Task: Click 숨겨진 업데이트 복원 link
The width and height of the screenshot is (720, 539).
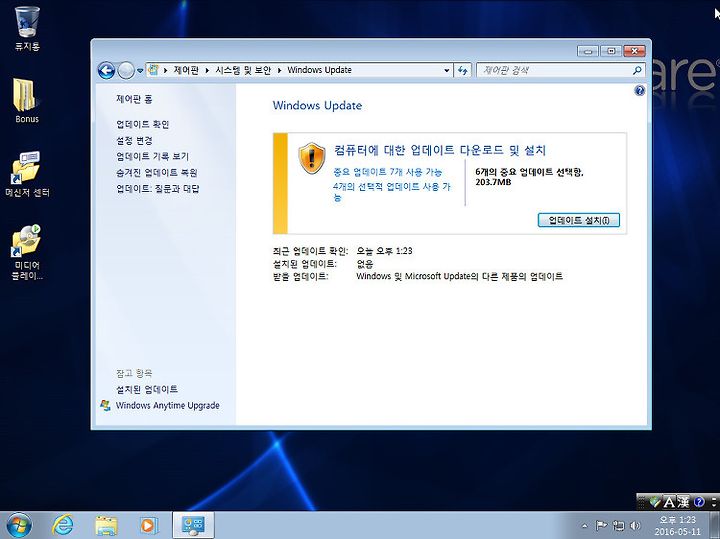Action: 157,173
